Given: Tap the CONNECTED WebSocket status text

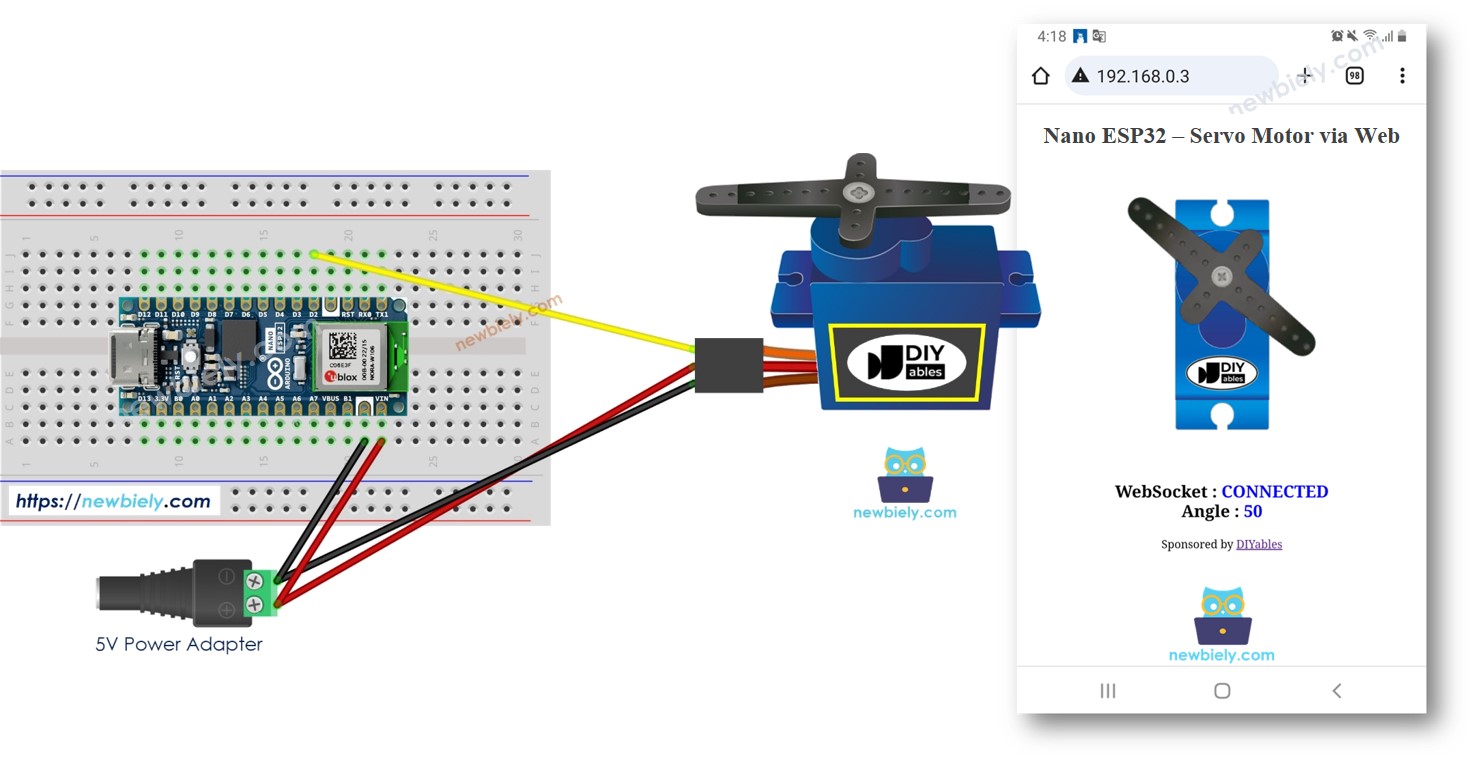Looking at the screenshot, I should pos(1275,491).
